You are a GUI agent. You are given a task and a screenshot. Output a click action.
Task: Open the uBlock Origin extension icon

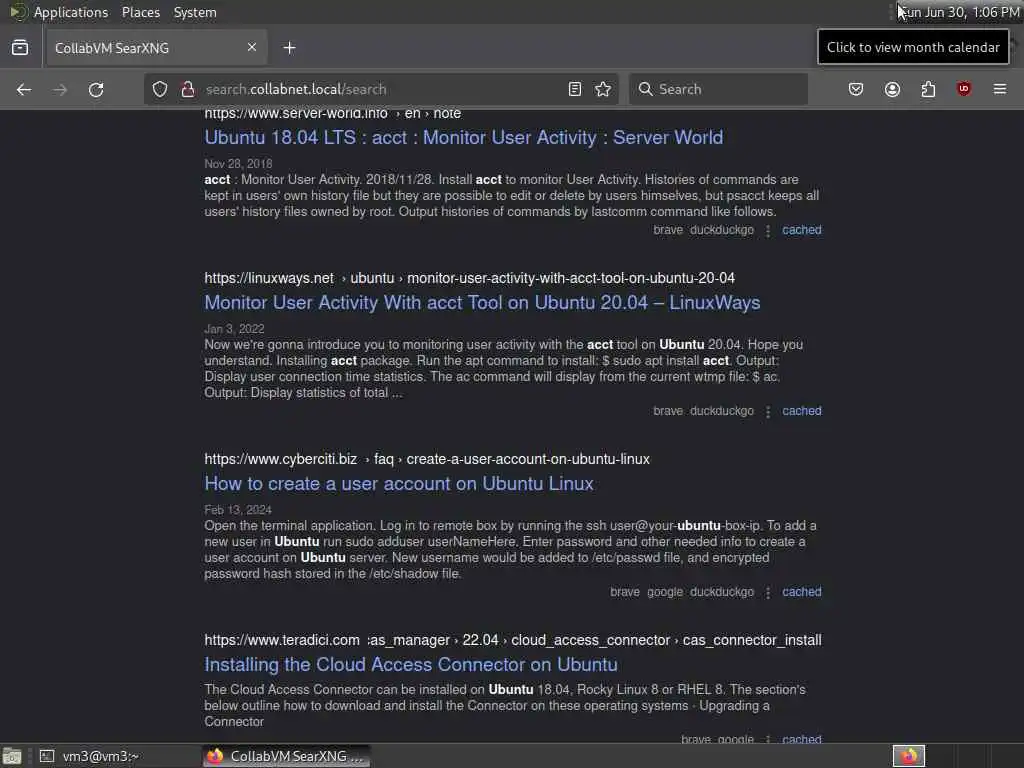coord(964,89)
